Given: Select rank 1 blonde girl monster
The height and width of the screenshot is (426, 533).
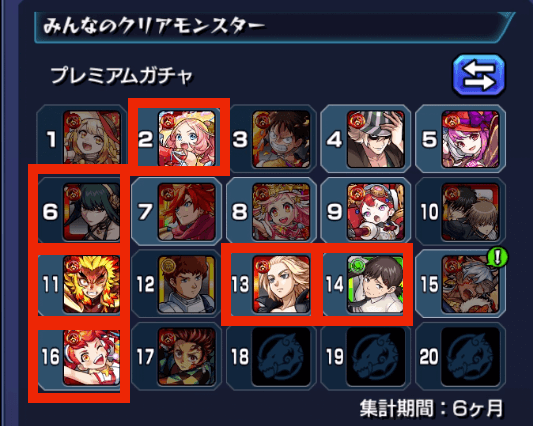Looking at the screenshot, I should pyautogui.click(x=92, y=137).
